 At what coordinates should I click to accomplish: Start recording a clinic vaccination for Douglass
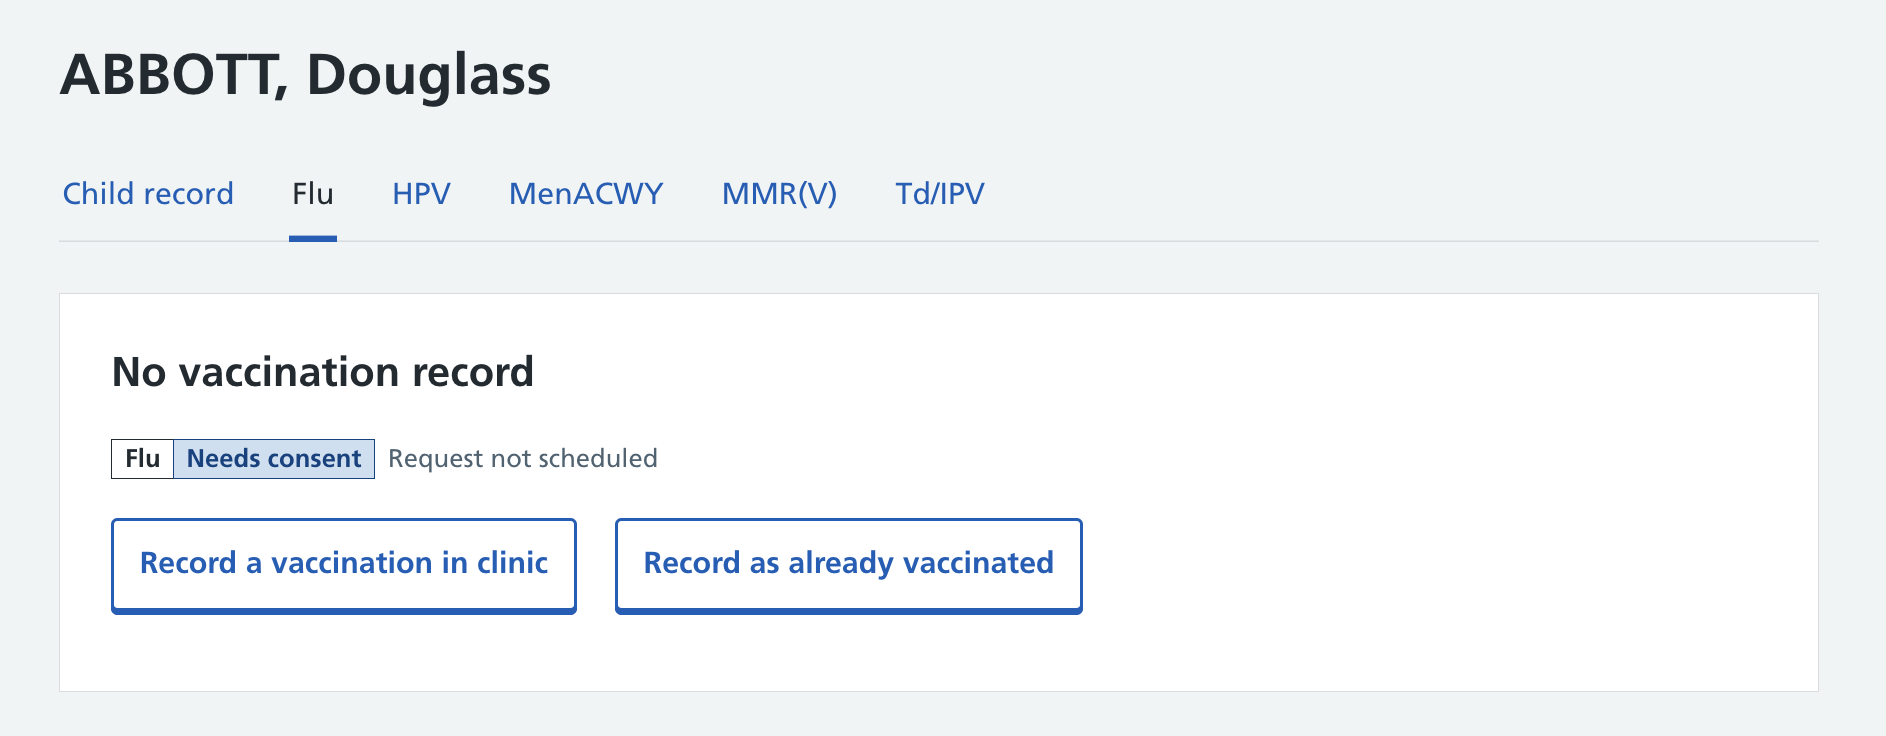343,564
